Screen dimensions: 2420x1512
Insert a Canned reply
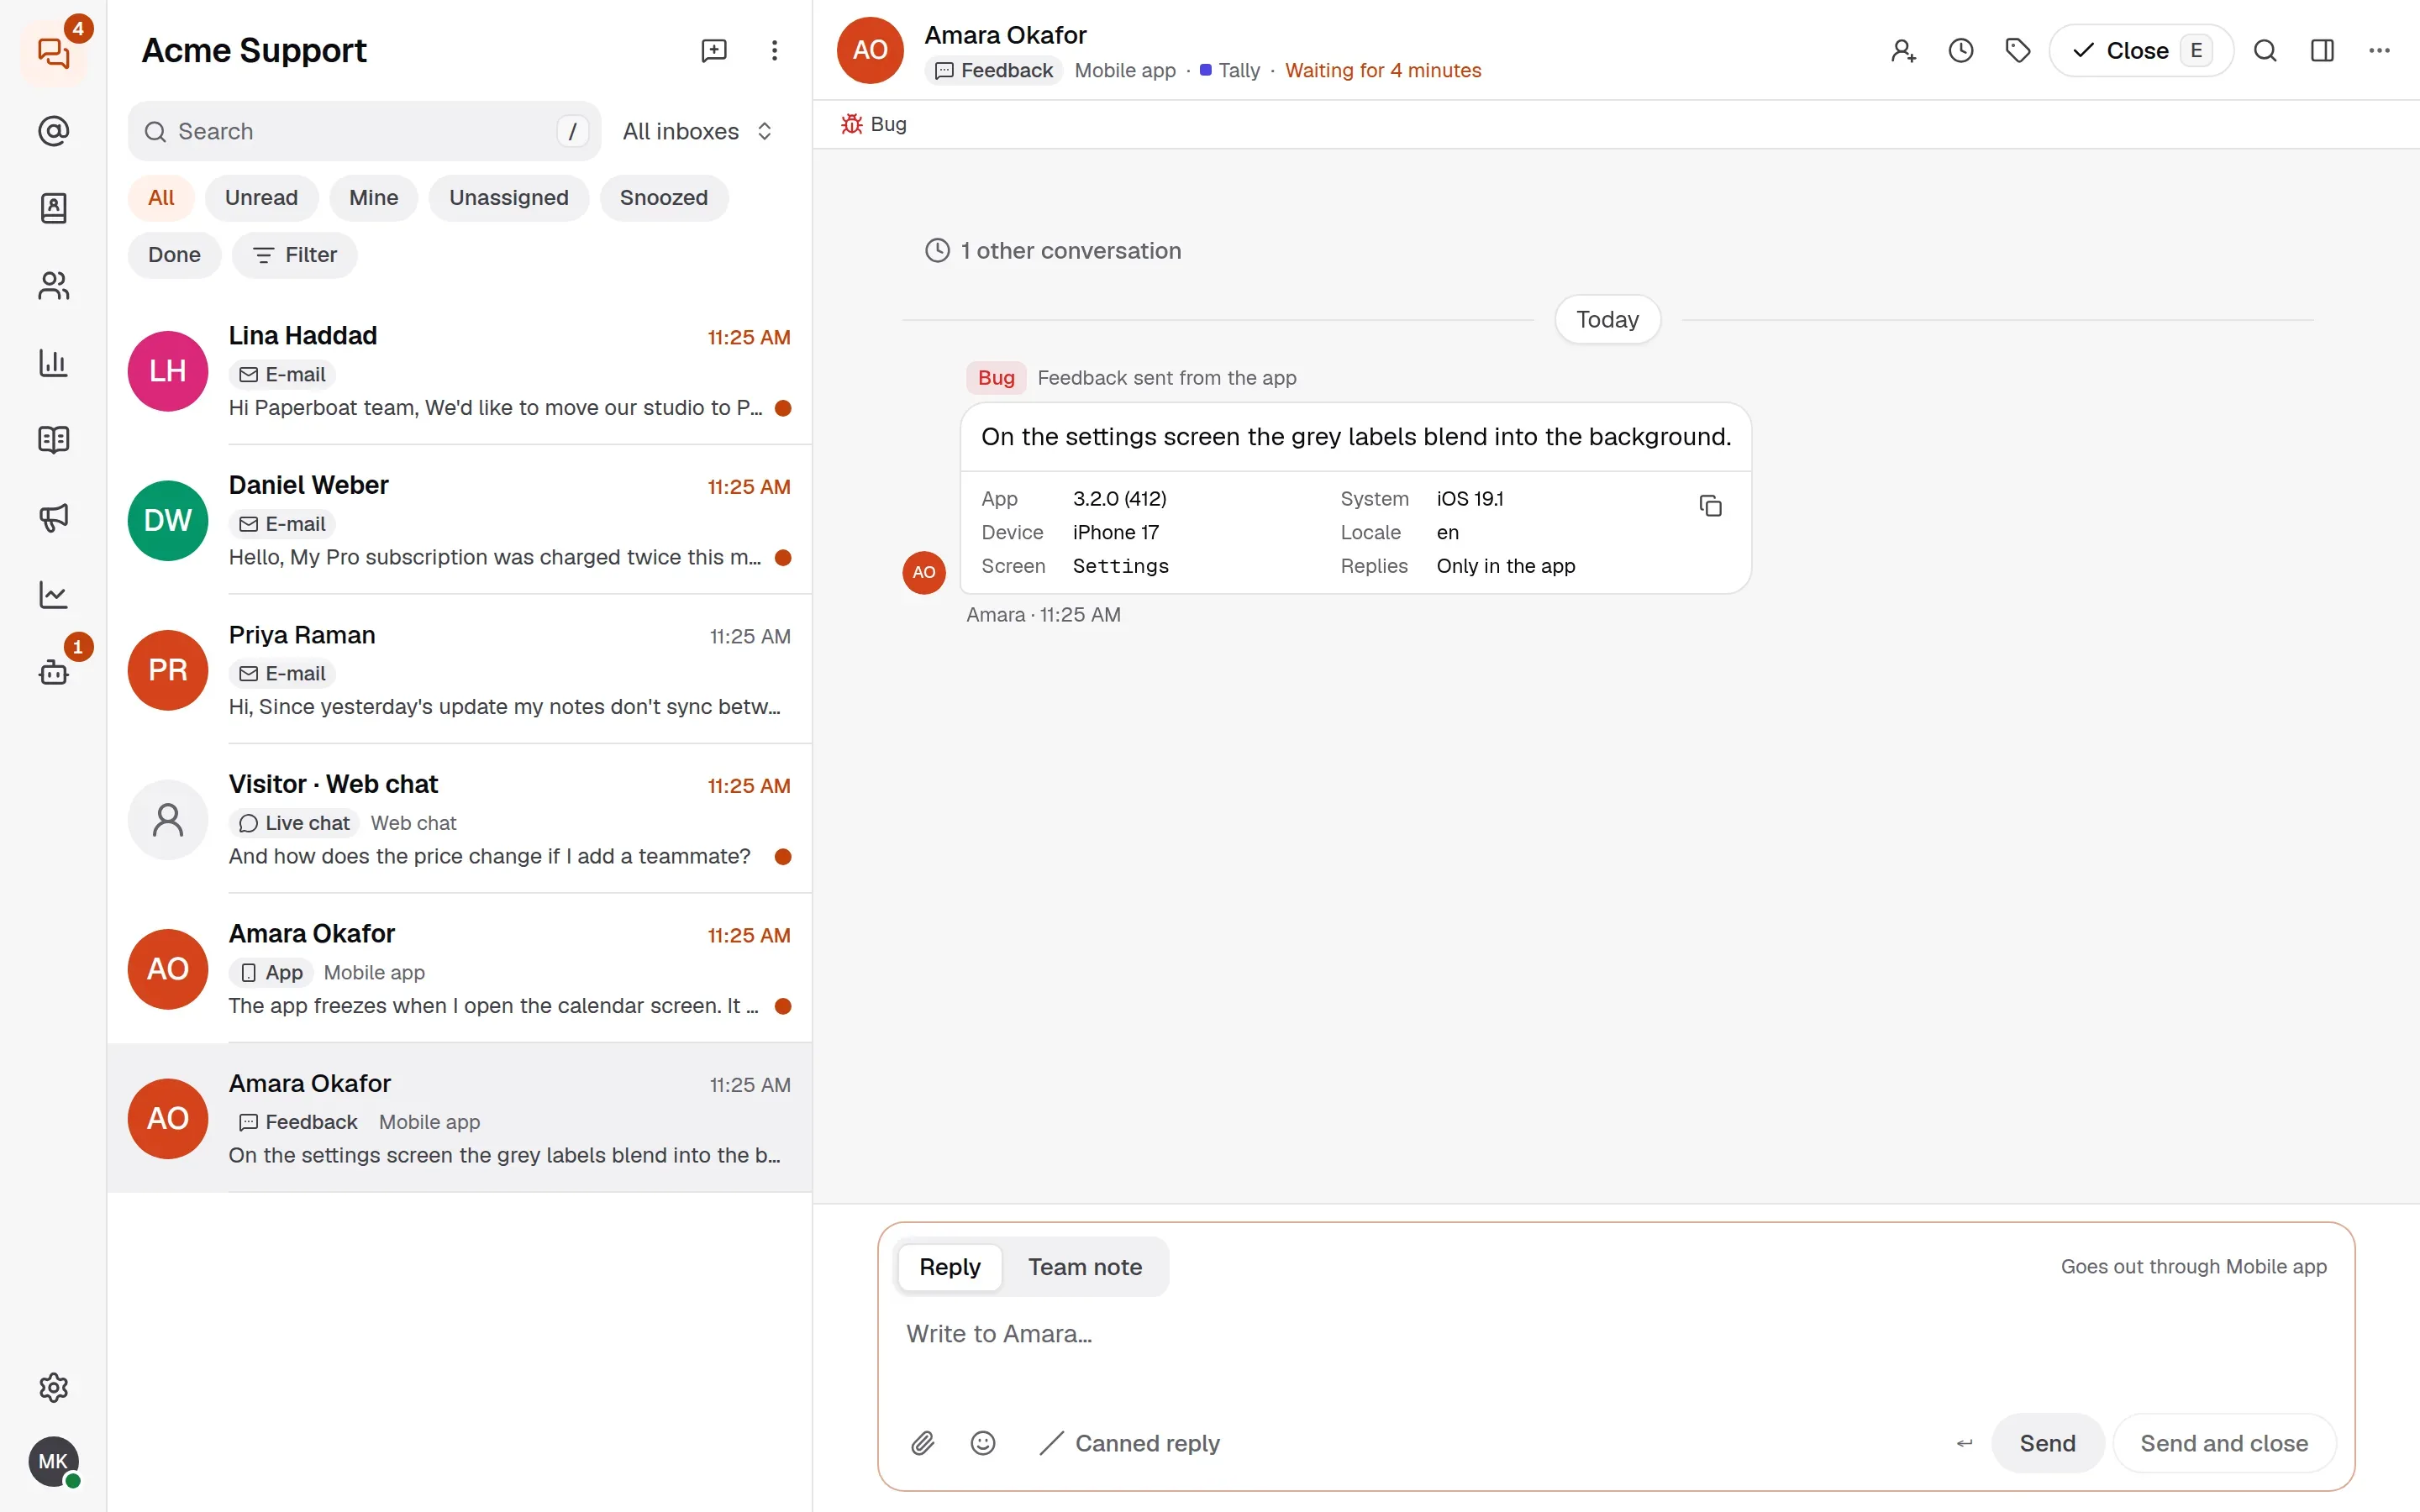(x=1130, y=1443)
